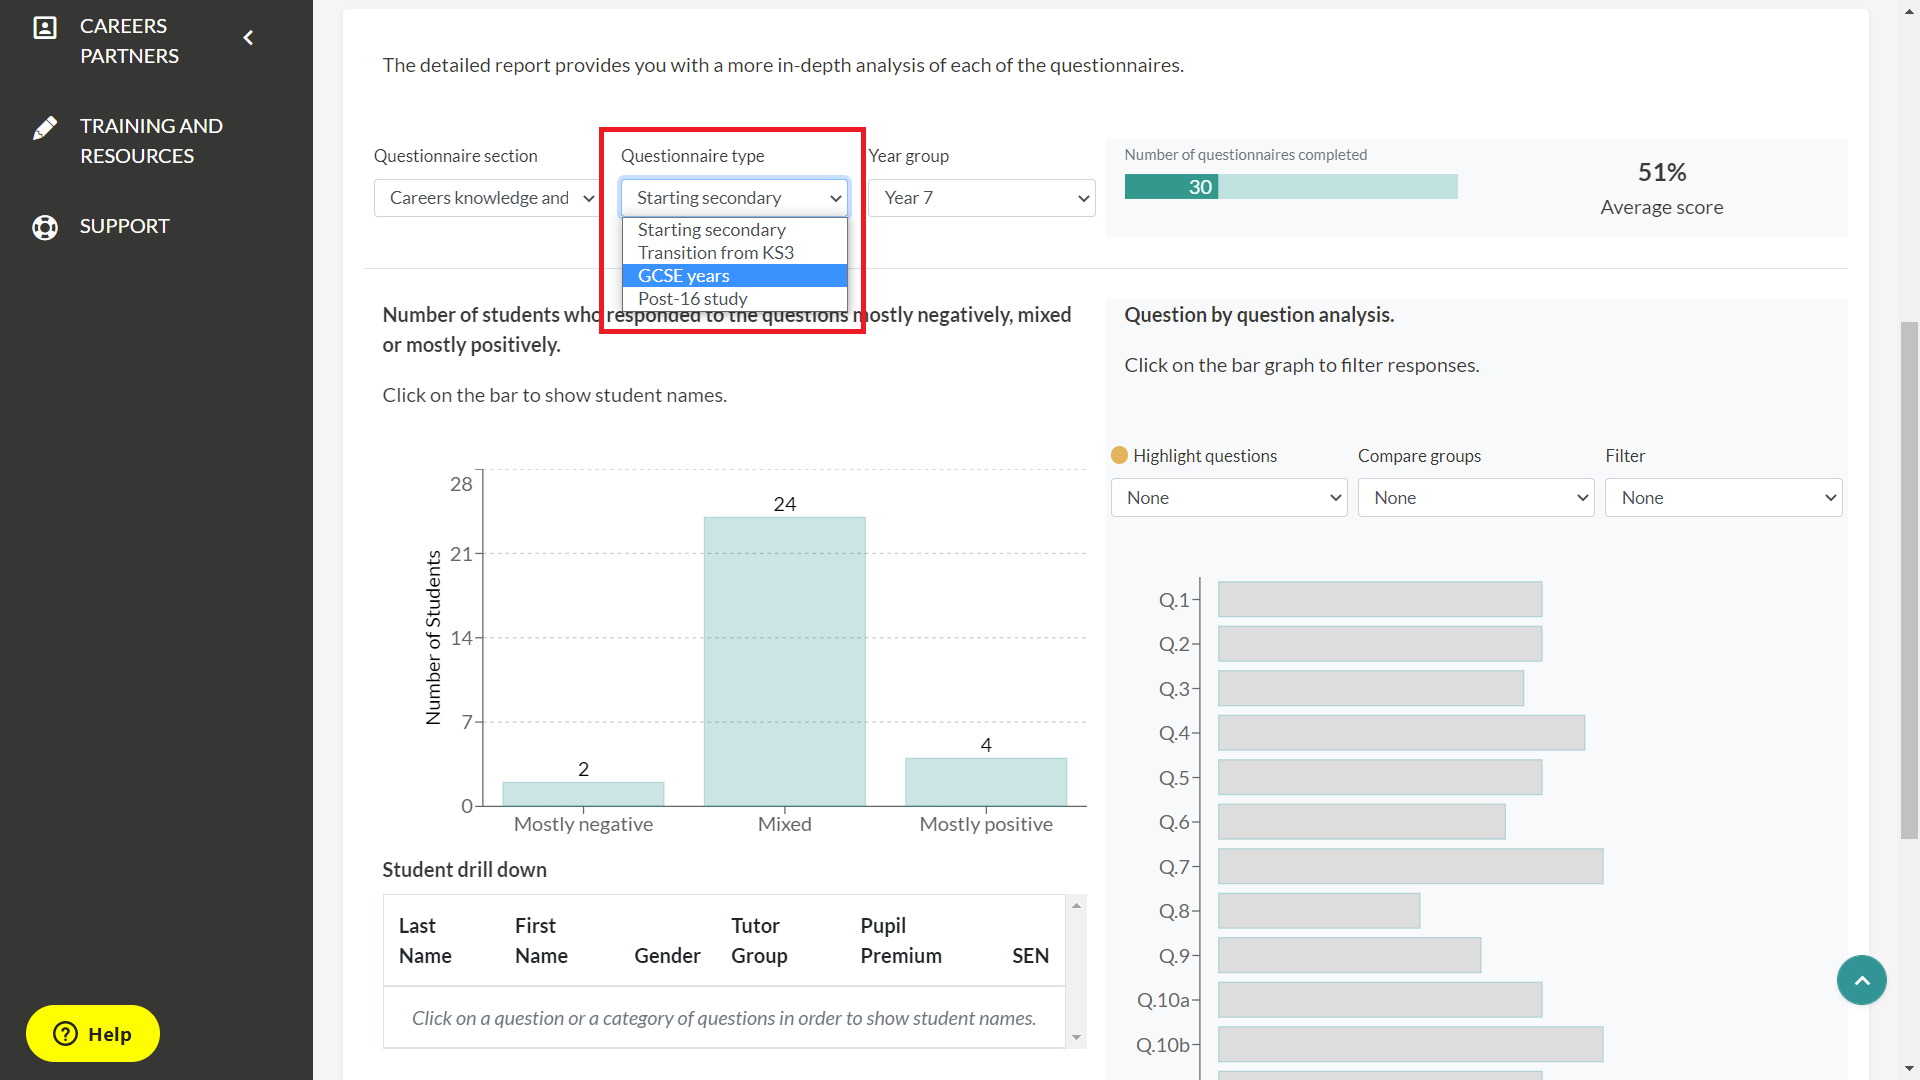Open the Careers Partners menu item
This screenshot has height=1080, width=1920.
pyautogui.click(x=129, y=41)
